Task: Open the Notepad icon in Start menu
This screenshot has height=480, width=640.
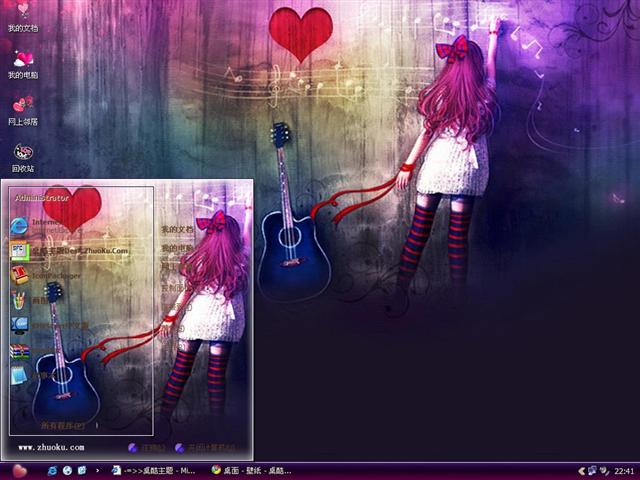Action: click(x=19, y=376)
